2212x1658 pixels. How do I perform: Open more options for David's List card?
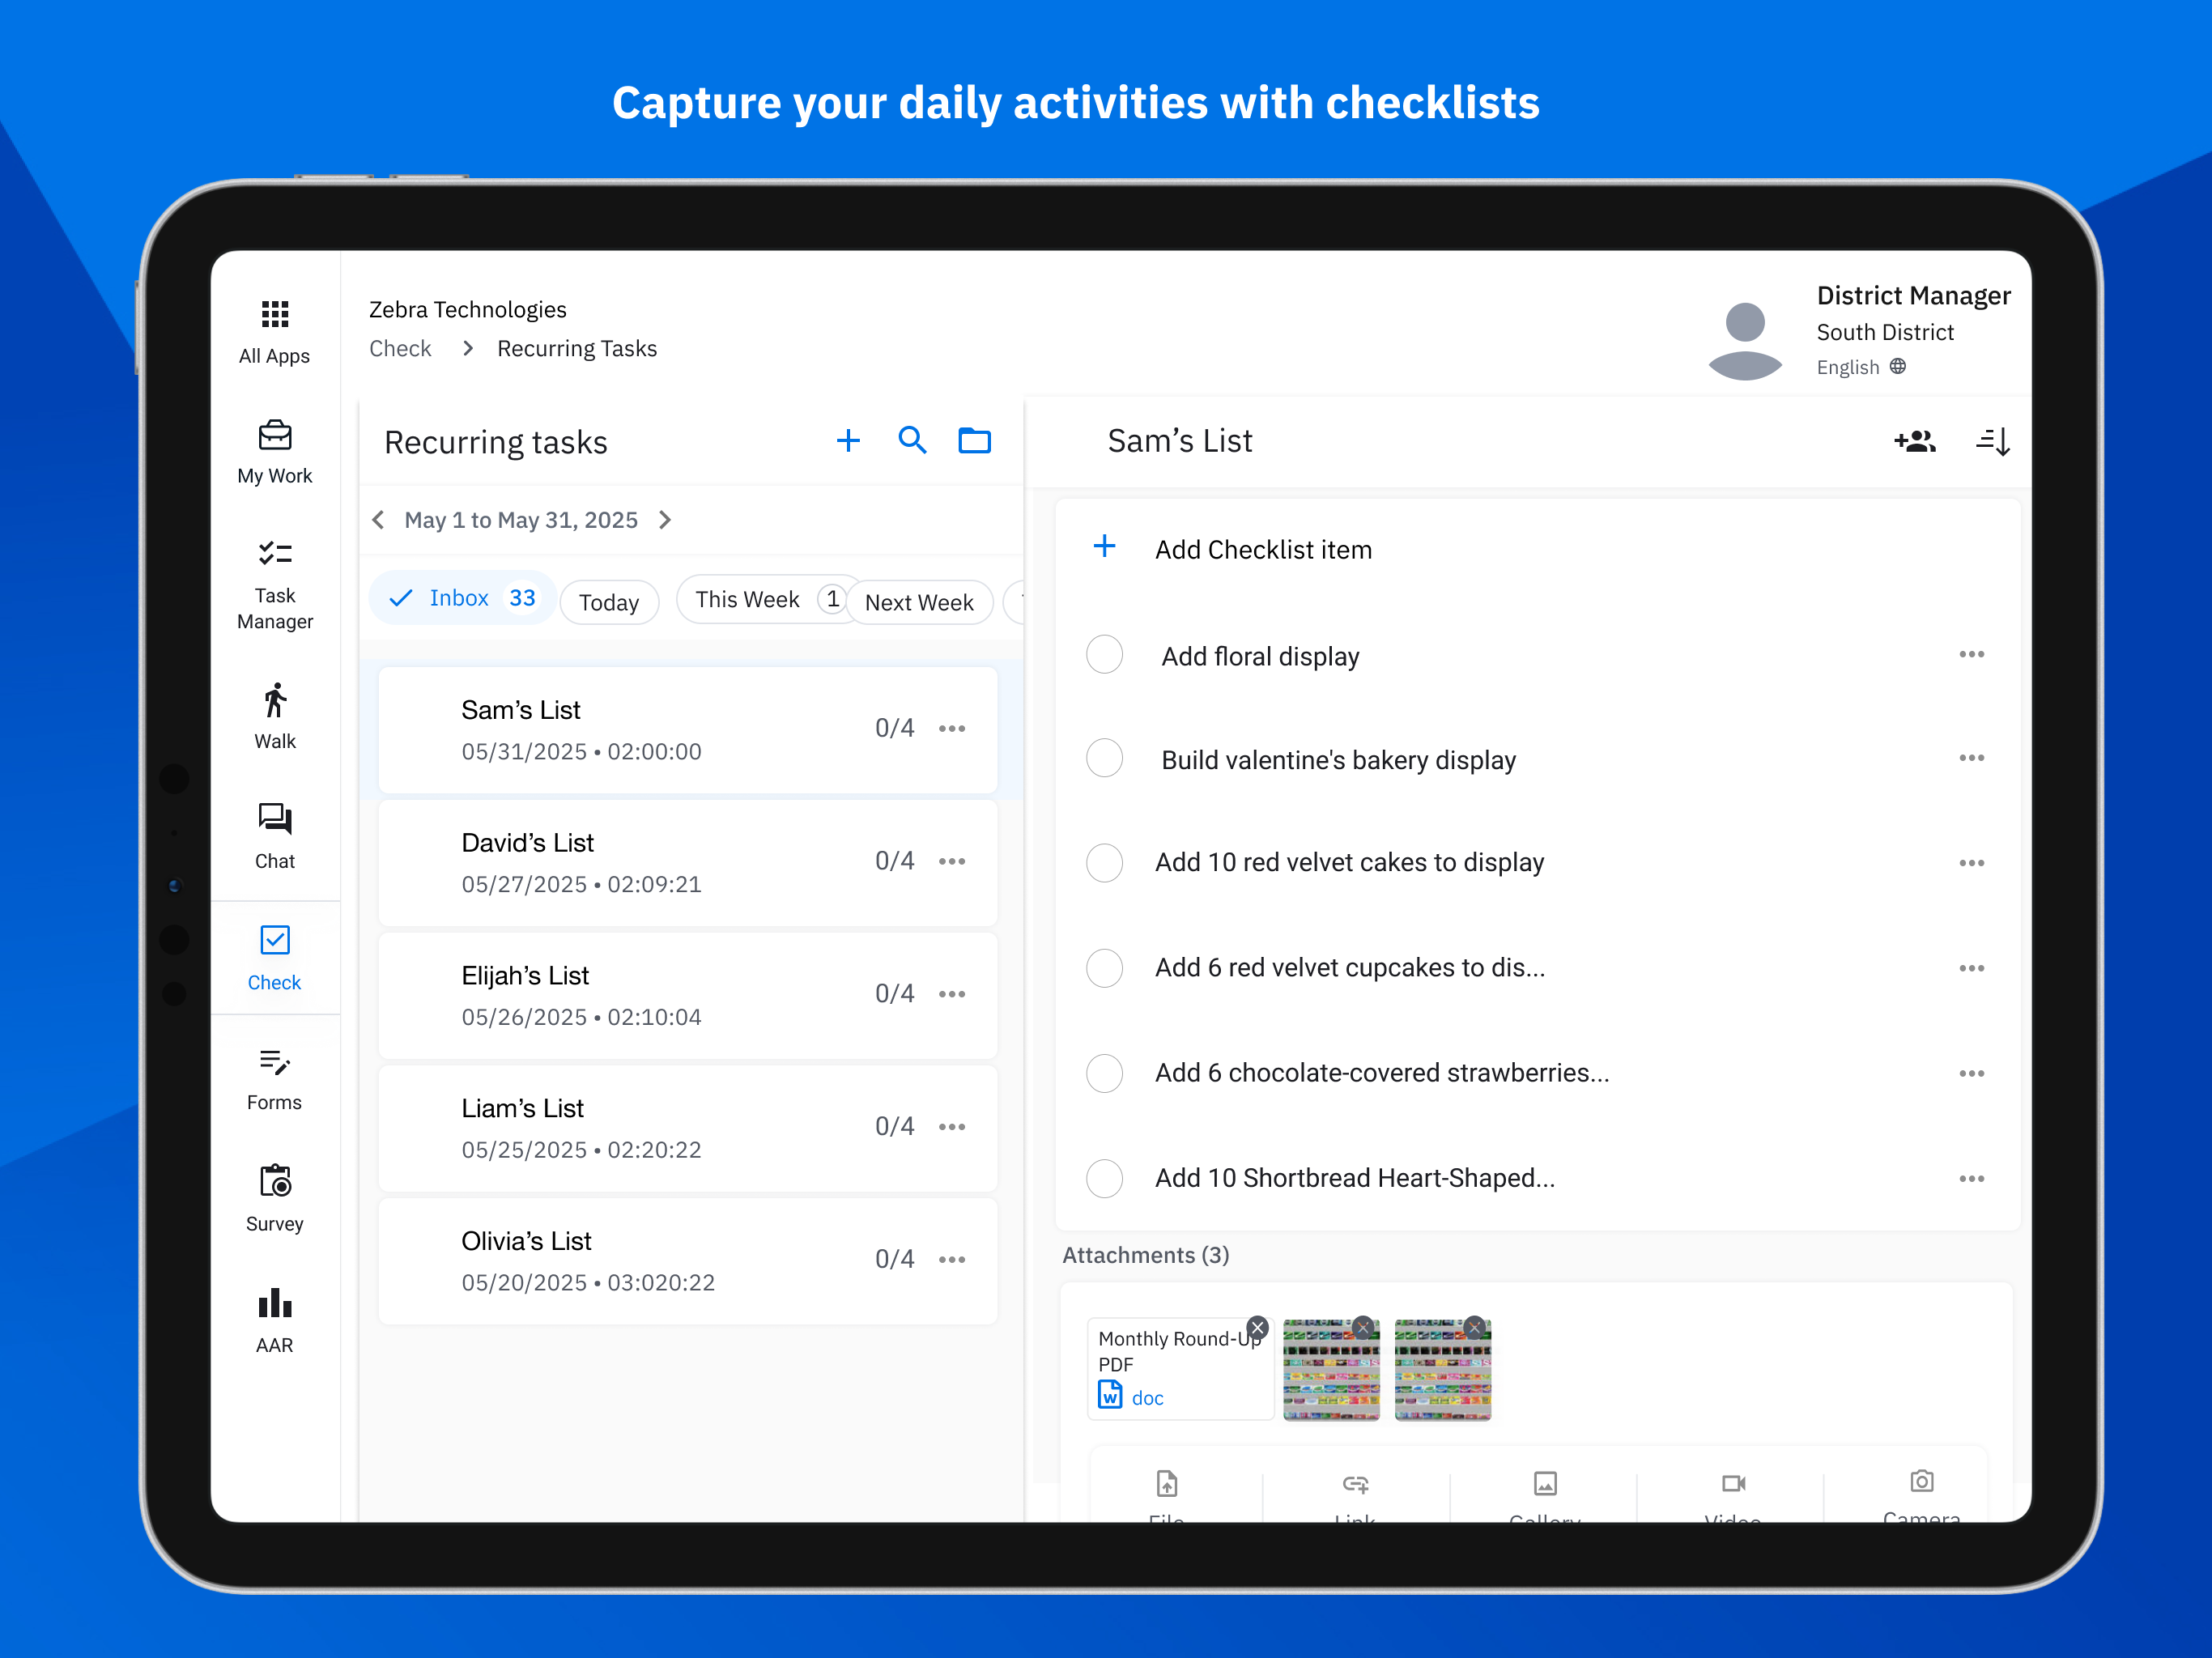click(952, 862)
